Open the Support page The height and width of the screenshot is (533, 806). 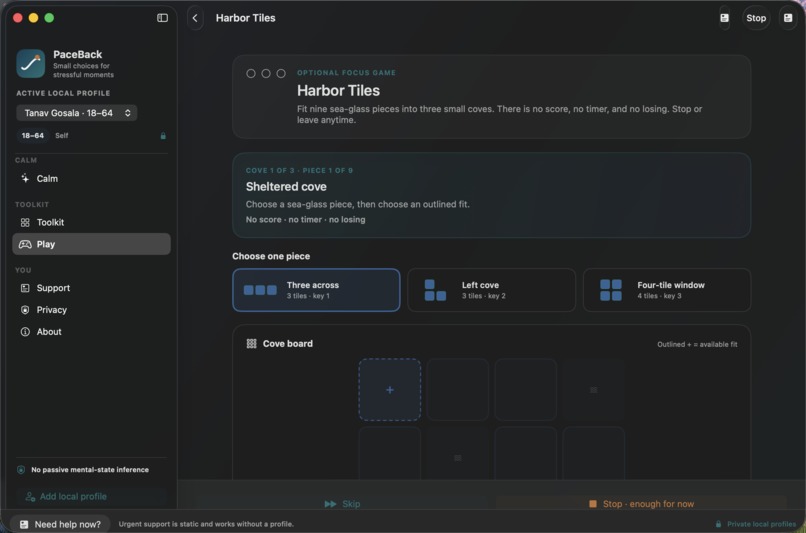point(91,288)
